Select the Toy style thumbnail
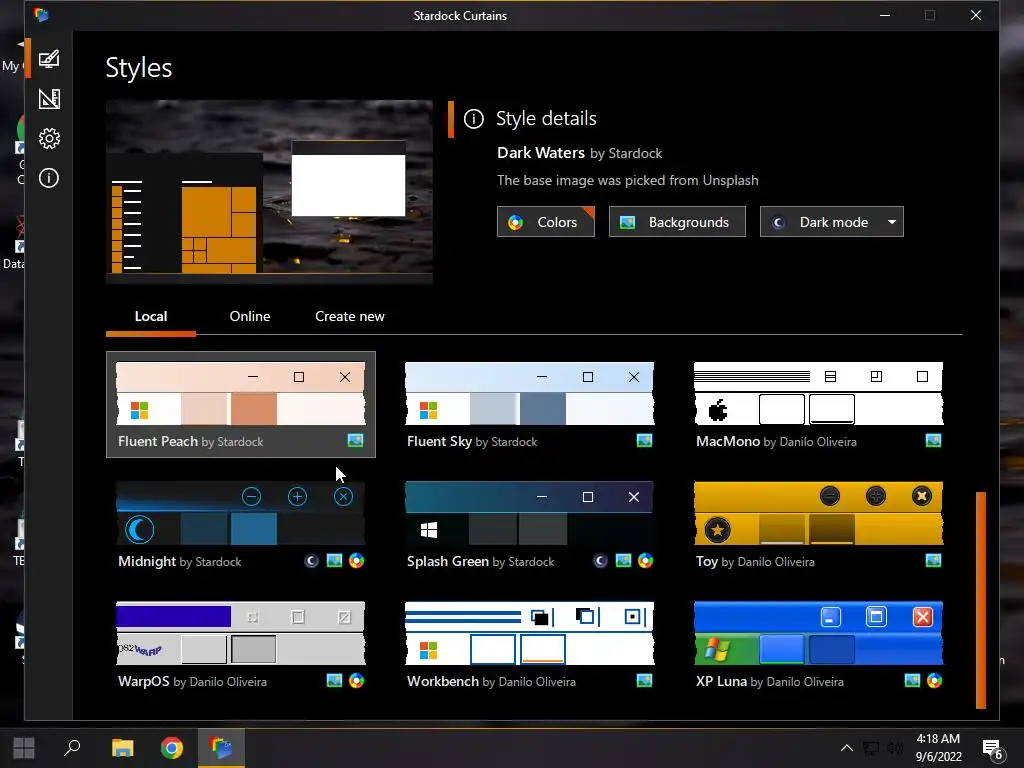Image resolution: width=1024 pixels, height=768 pixels. (818, 513)
